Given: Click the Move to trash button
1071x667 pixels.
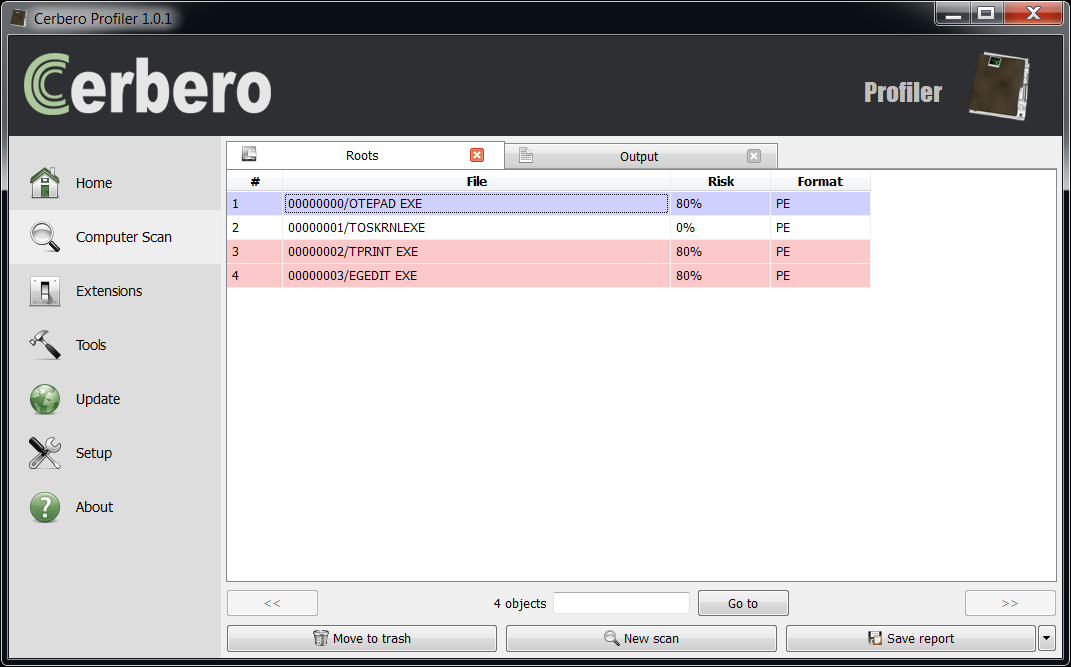Looking at the screenshot, I should 361,638.
